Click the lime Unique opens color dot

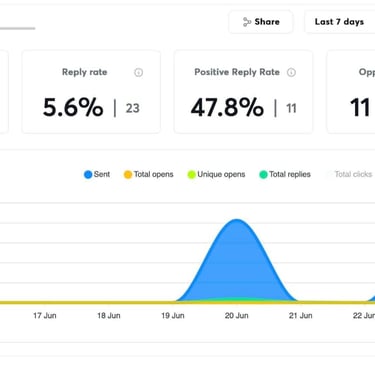coord(191,175)
